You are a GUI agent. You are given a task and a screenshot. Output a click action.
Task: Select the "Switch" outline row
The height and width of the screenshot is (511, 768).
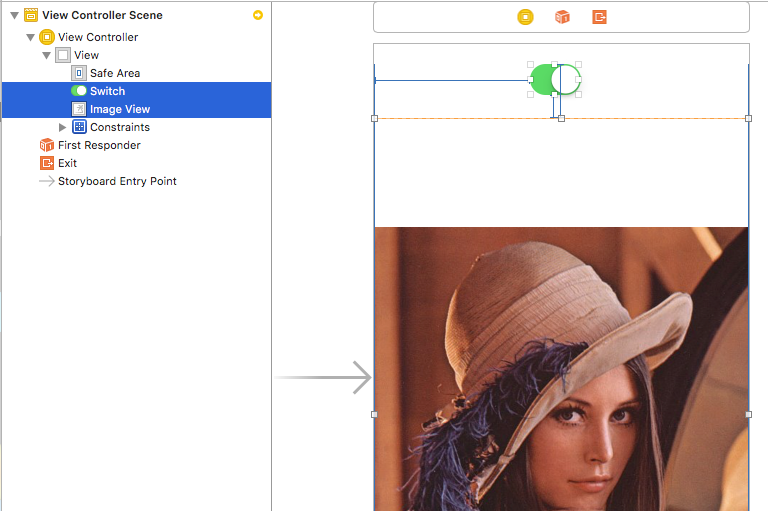[137, 91]
